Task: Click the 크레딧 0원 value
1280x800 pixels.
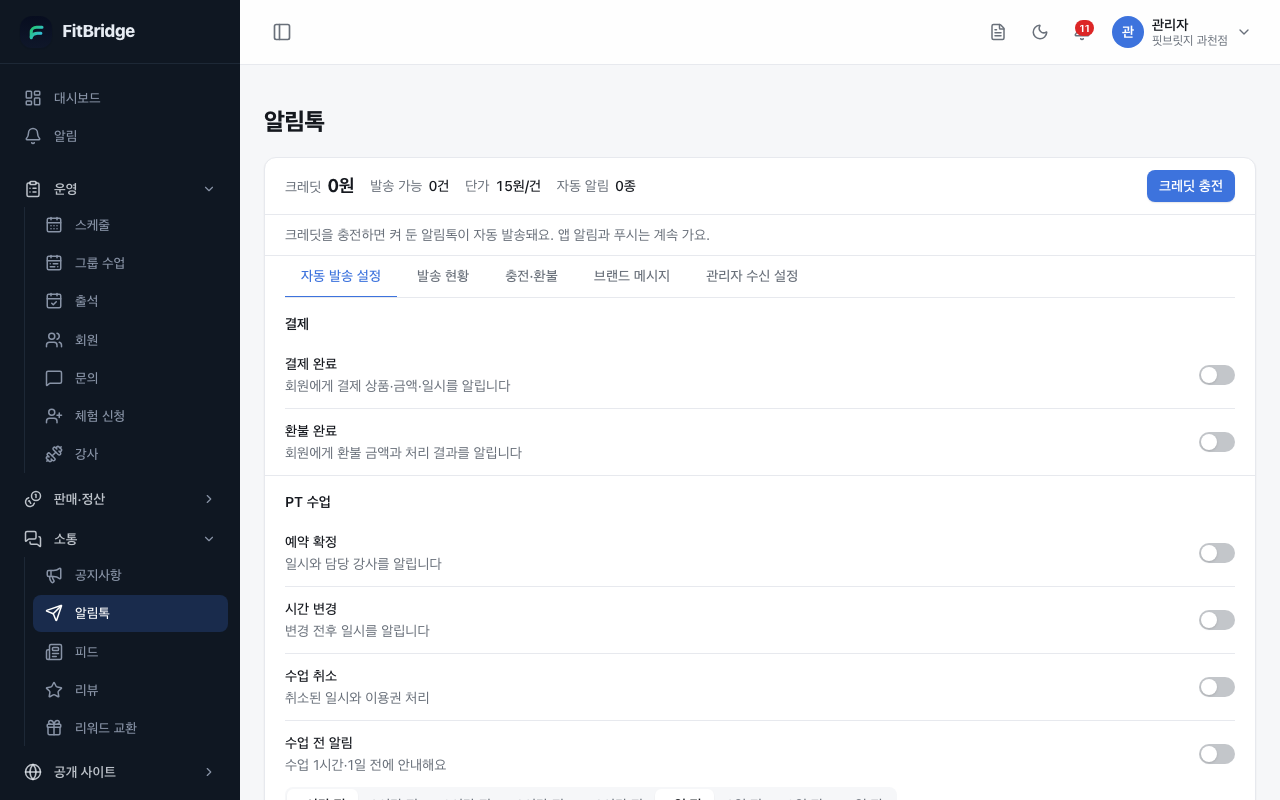Action: click(341, 186)
